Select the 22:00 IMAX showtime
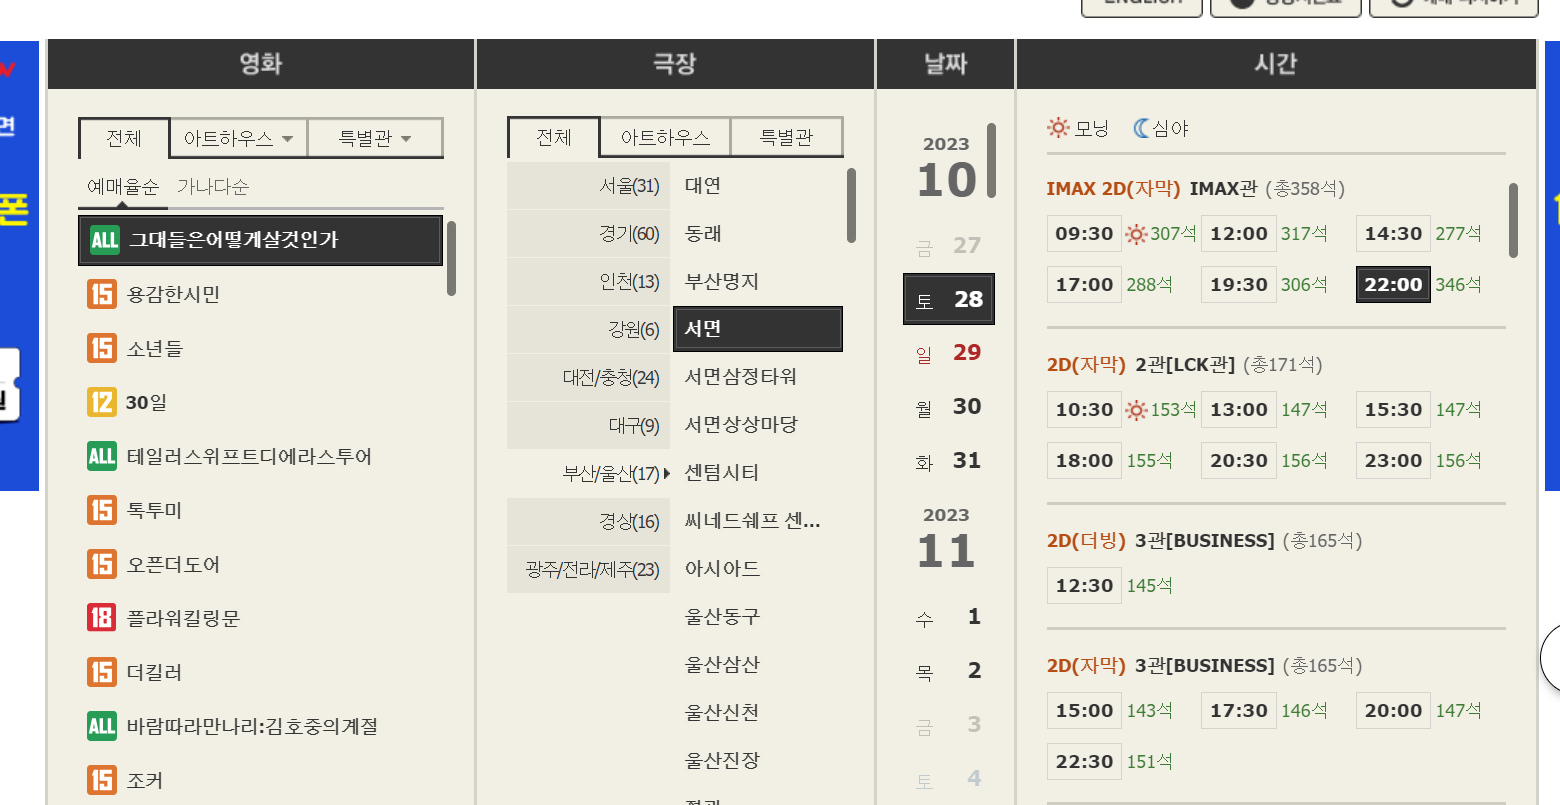This screenshot has height=805, width=1560. 1393,284
